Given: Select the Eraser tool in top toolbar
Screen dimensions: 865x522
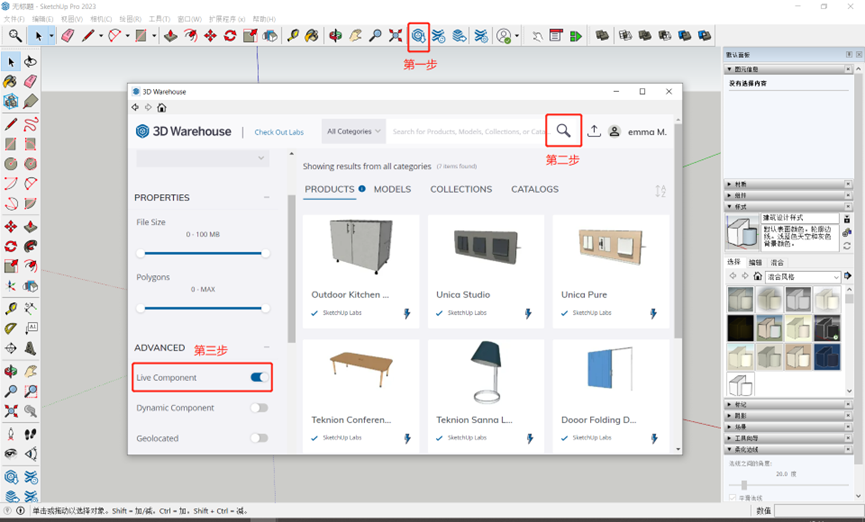Looking at the screenshot, I should point(68,36).
